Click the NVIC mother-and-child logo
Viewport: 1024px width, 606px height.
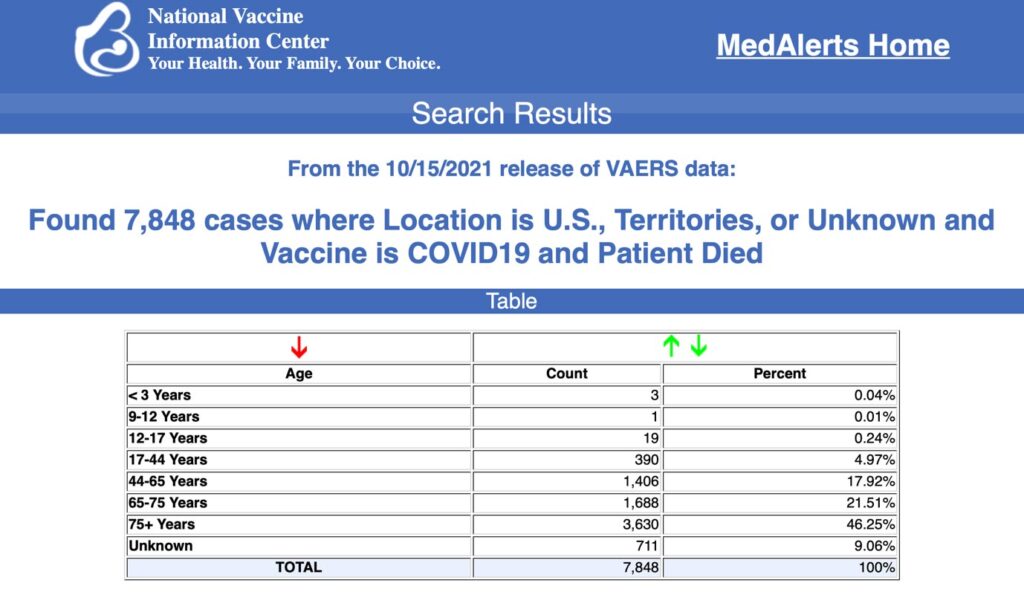106,38
